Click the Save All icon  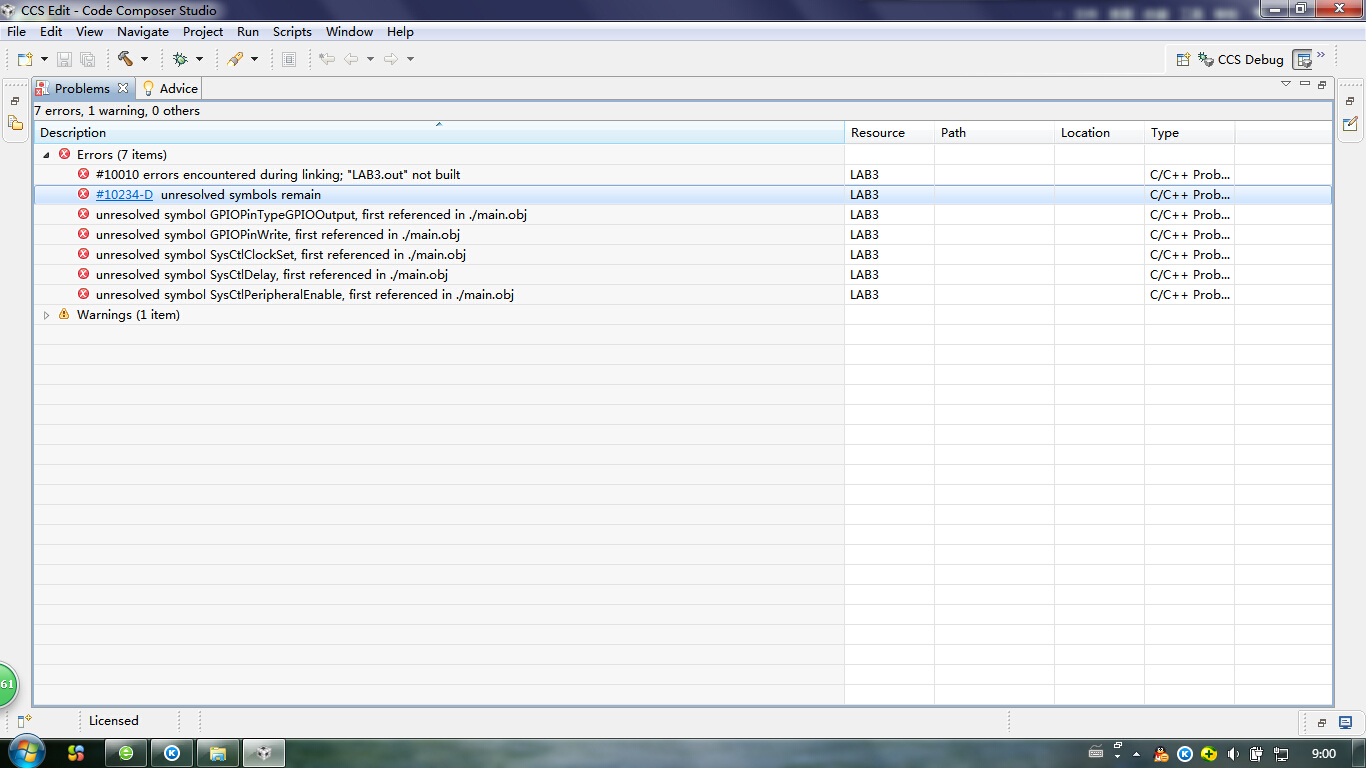point(88,60)
